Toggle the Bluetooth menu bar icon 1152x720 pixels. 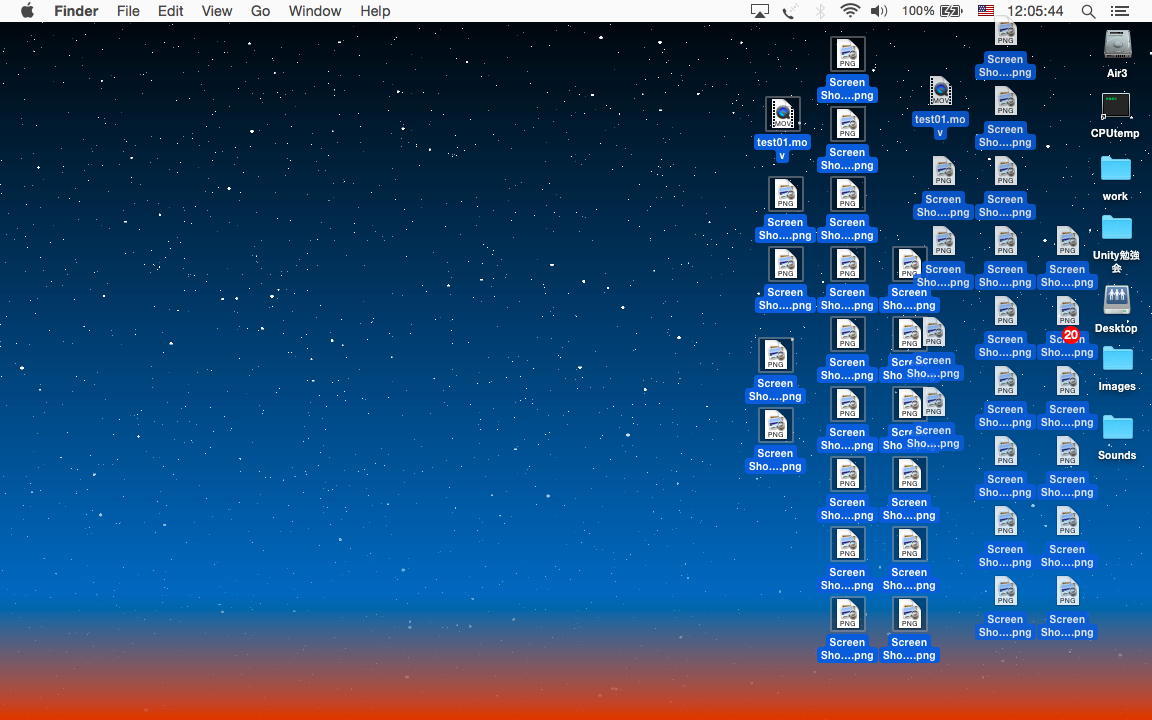click(x=820, y=11)
